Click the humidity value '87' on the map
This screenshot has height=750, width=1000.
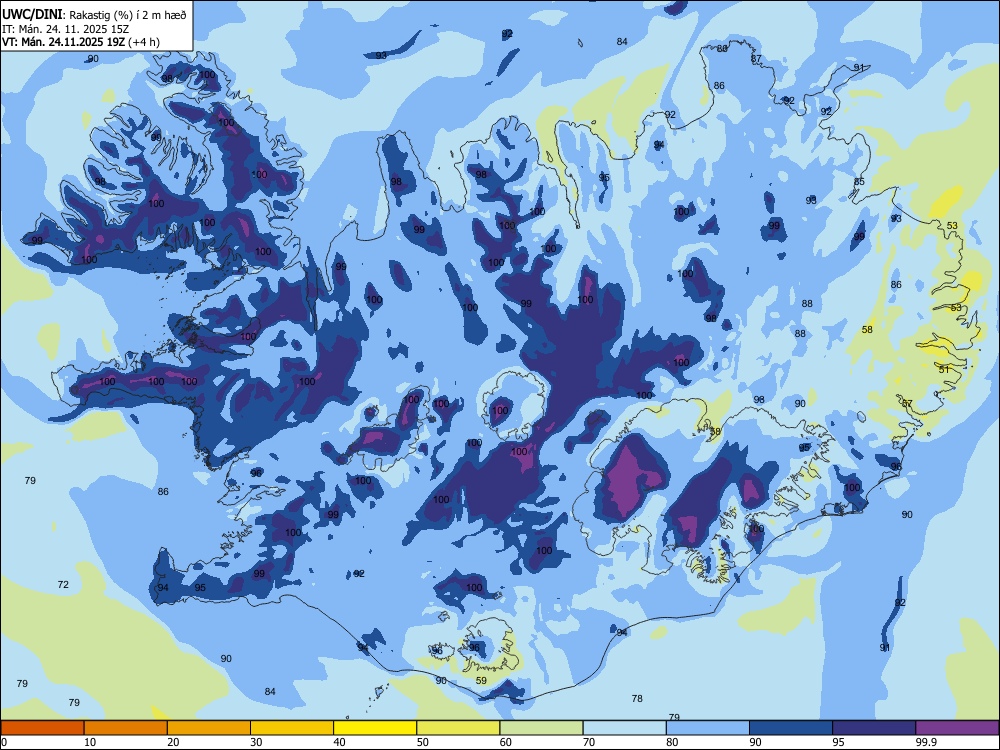pyautogui.click(x=756, y=59)
